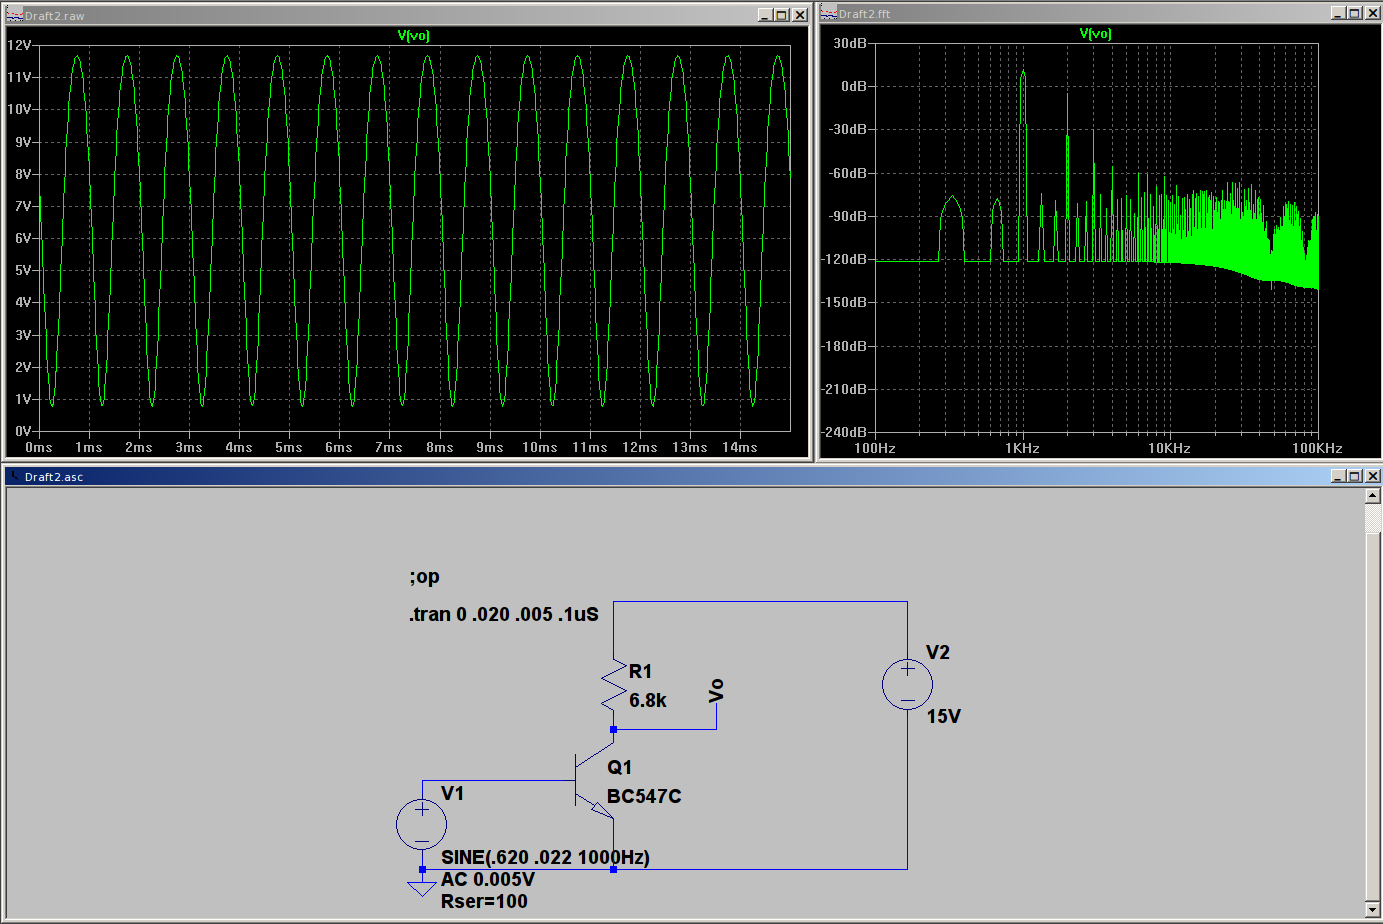Click the 12V axis label in waveform plot
1383x924 pixels.
(x=19, y=45)
